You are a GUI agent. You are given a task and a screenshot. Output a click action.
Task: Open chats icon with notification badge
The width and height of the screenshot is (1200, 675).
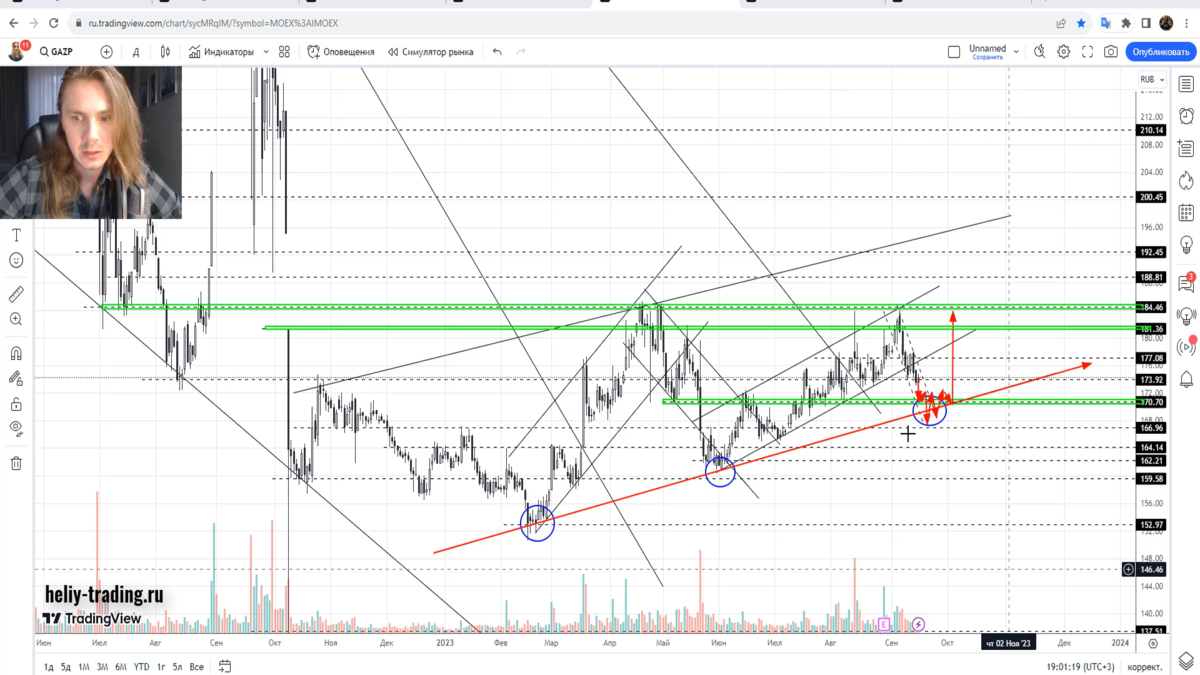click(x=1186, y=284)
